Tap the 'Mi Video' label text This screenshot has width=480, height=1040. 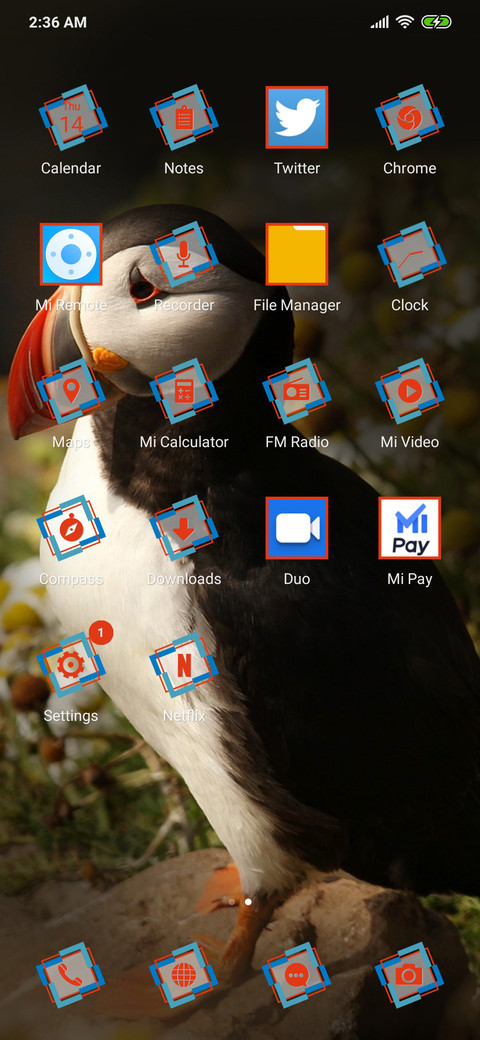410,442
